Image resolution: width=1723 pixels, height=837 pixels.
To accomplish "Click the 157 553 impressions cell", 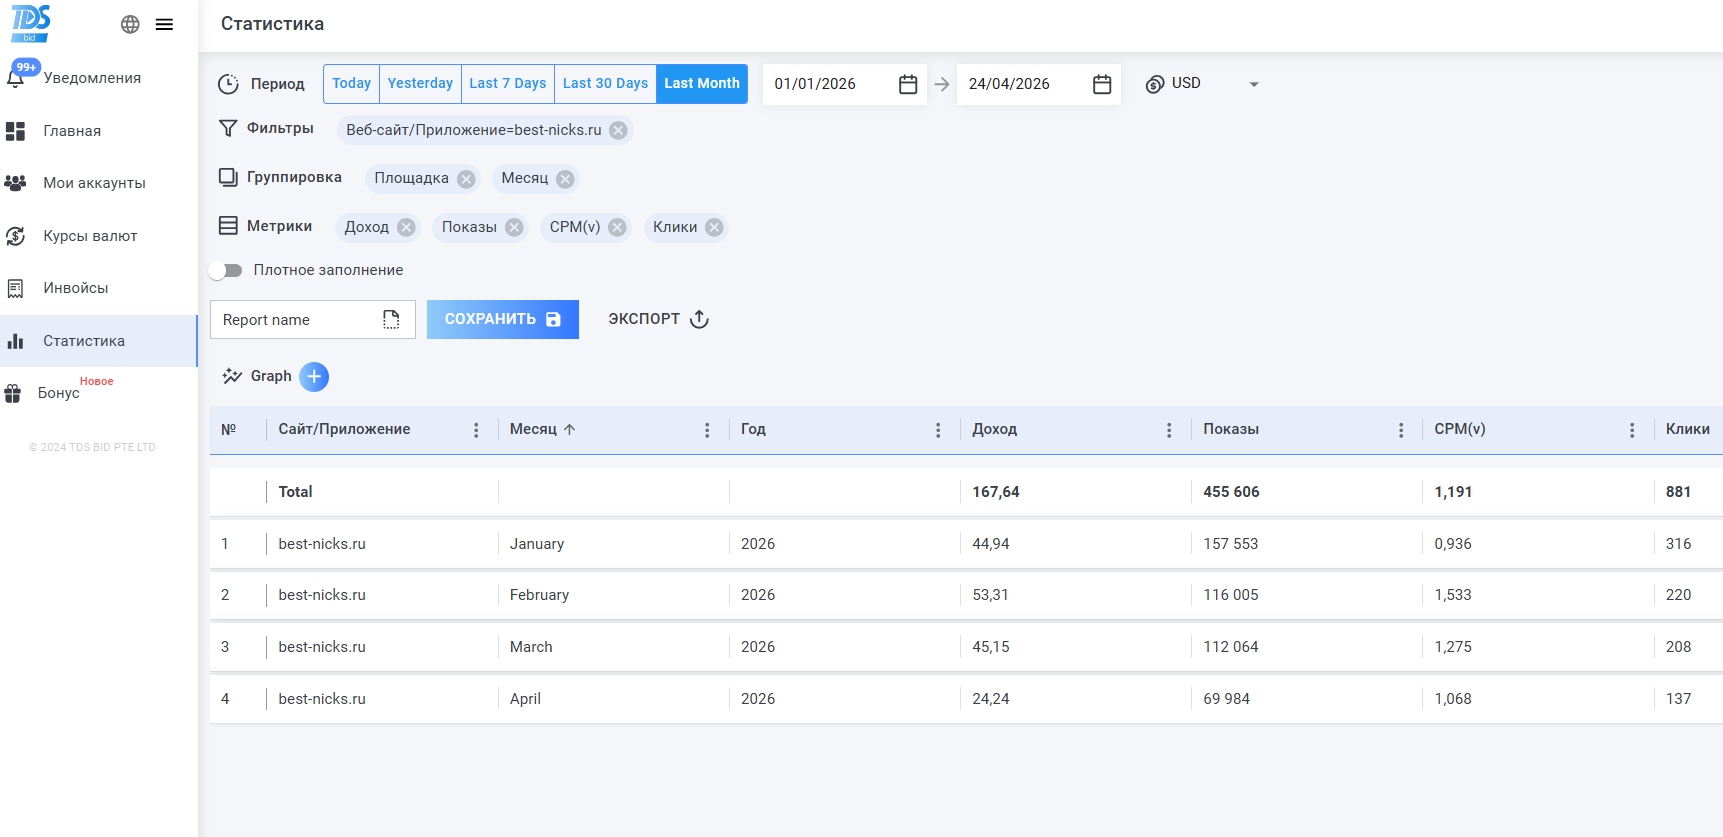I will [1231, 544].
